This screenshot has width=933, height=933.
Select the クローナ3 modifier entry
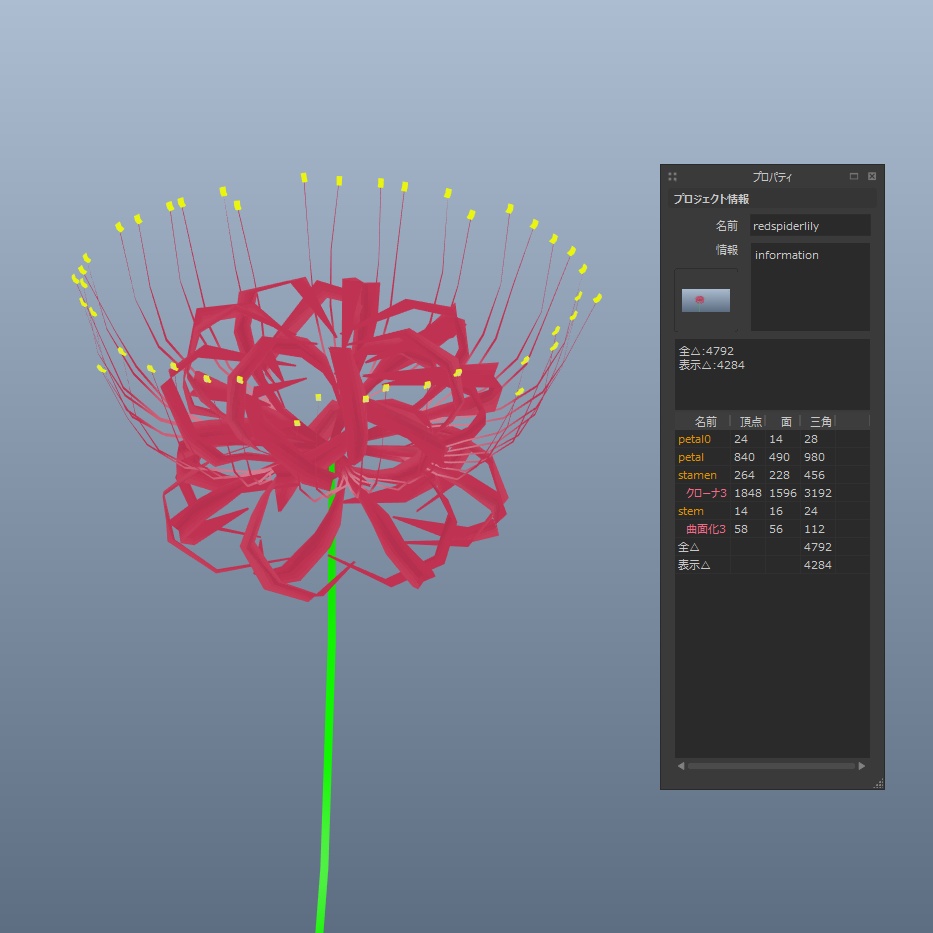[705, 493]
